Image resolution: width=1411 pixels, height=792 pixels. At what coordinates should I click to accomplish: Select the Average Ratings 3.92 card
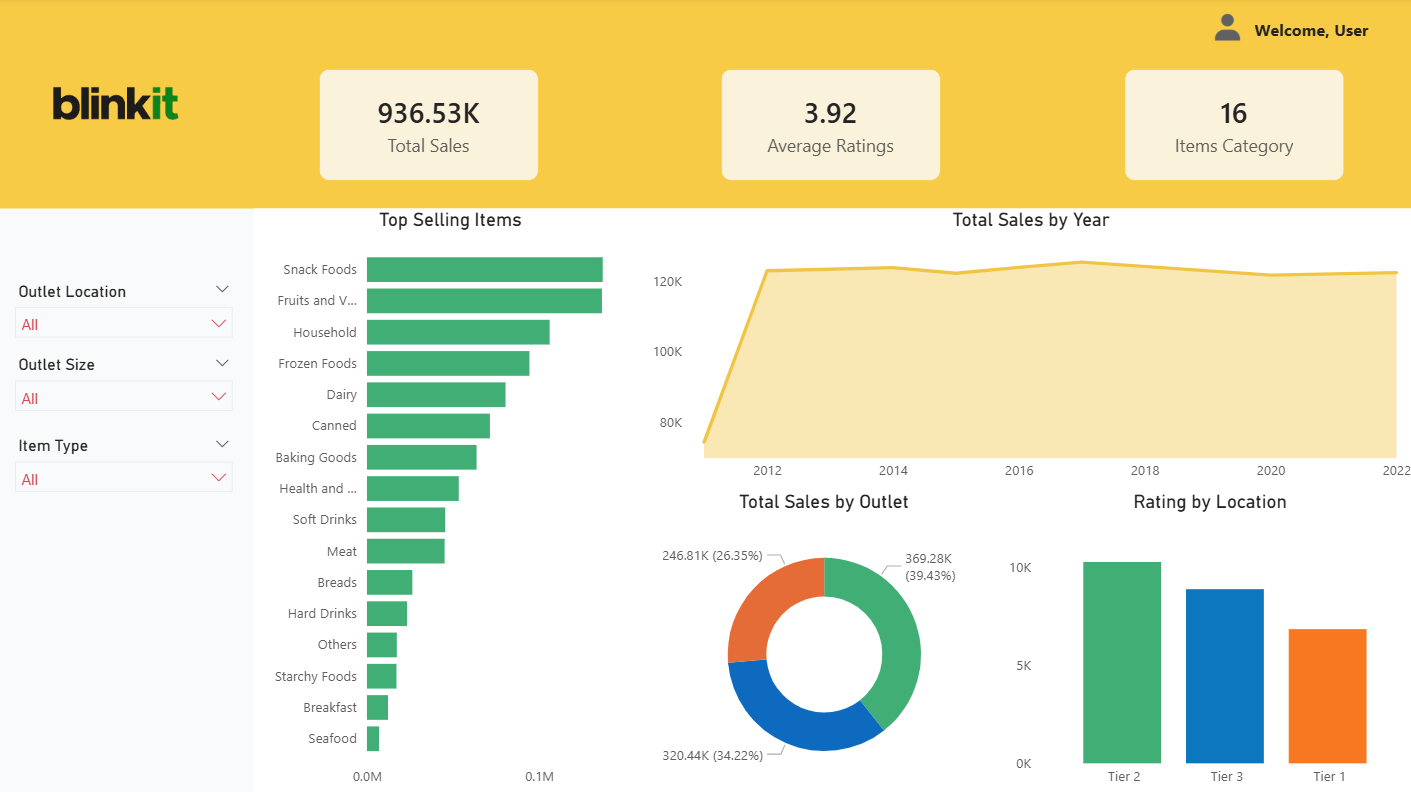831,125
